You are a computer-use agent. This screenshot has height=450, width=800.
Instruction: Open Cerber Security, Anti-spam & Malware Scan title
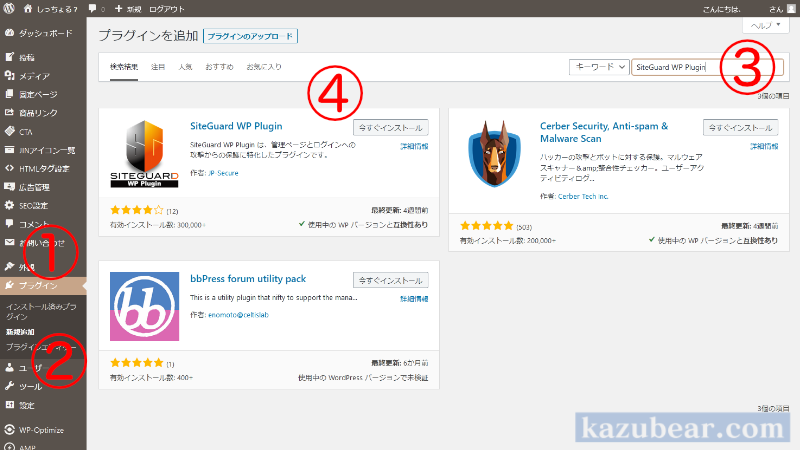(604, 132)
